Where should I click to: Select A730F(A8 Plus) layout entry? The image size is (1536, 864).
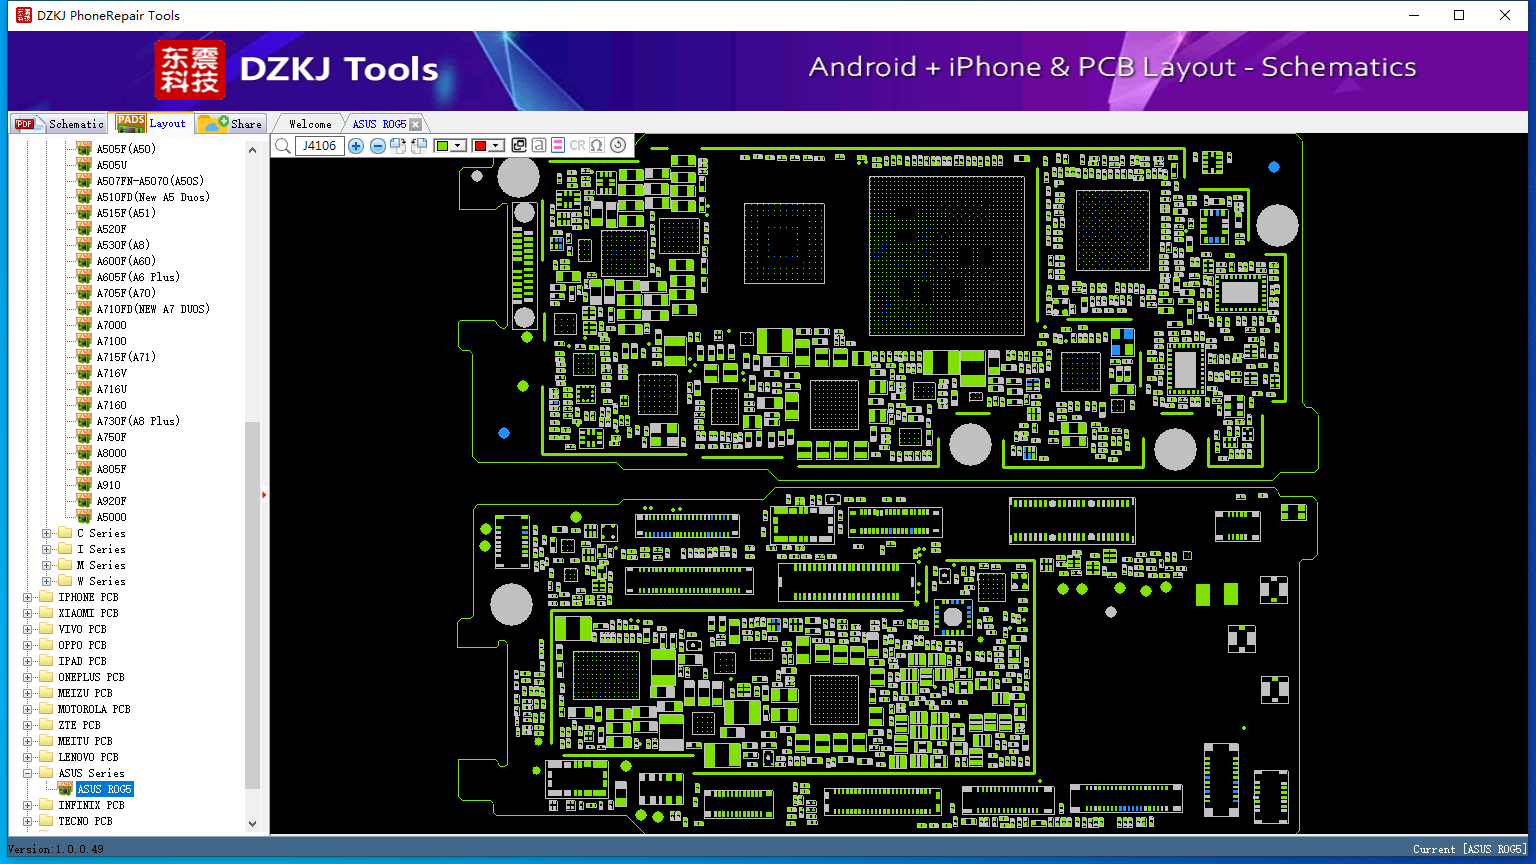tap(138, 421)
